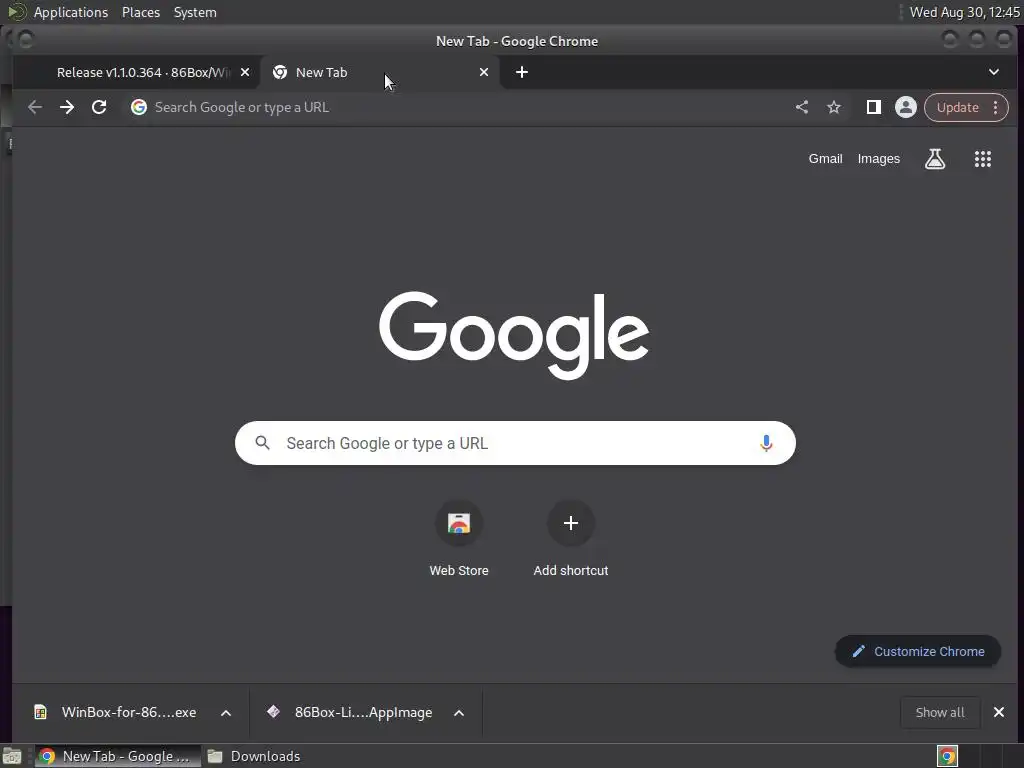Open the Web Store shortcut

(458, 539)
